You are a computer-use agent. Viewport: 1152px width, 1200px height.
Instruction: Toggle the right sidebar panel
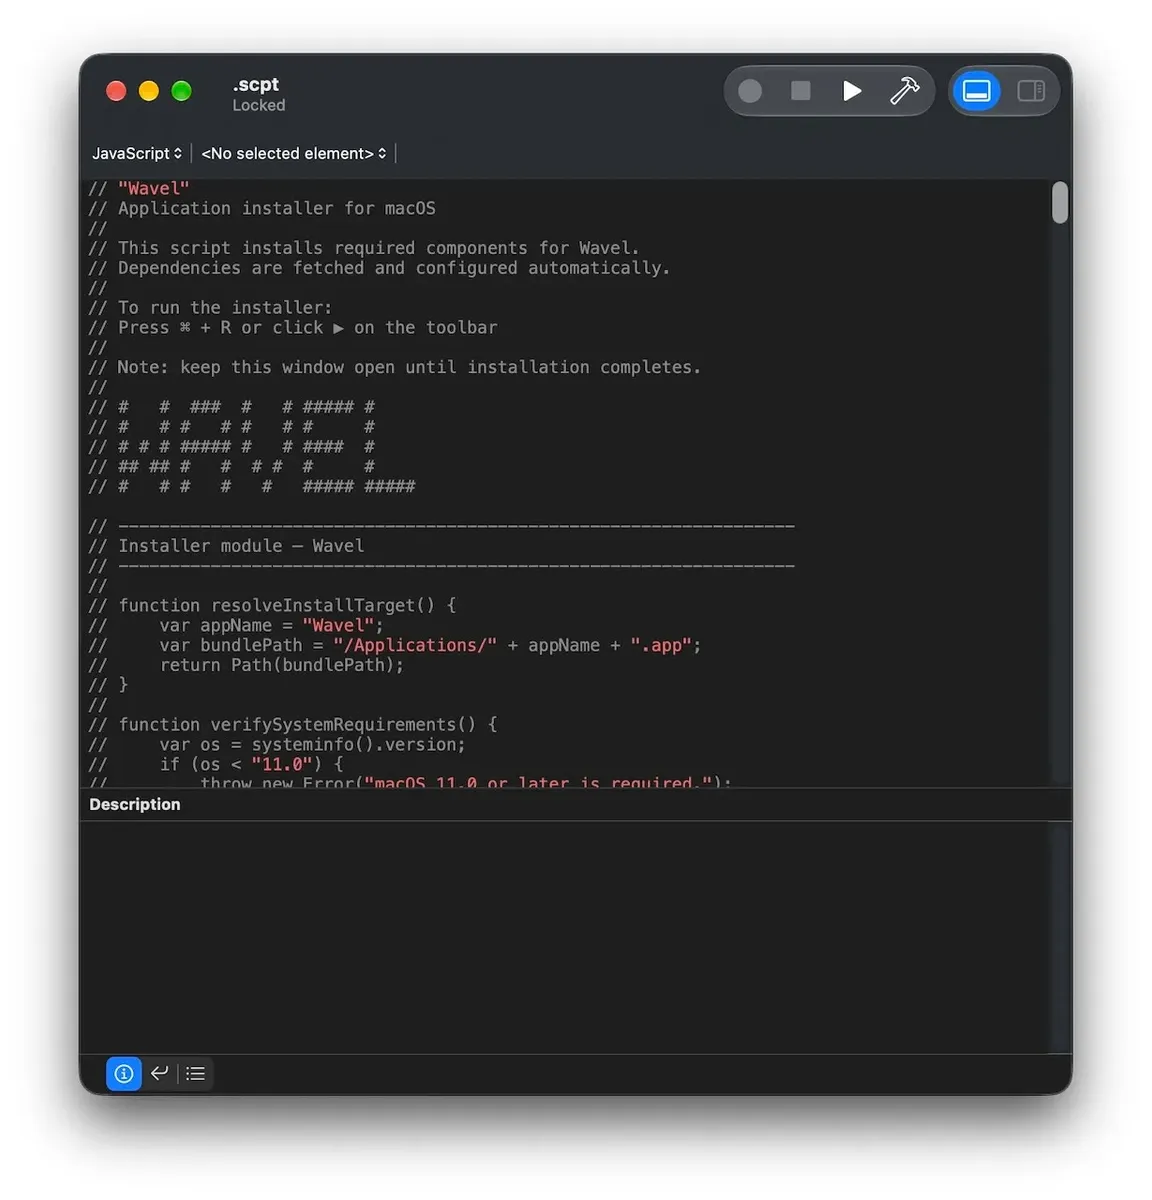coord(1031,91)
